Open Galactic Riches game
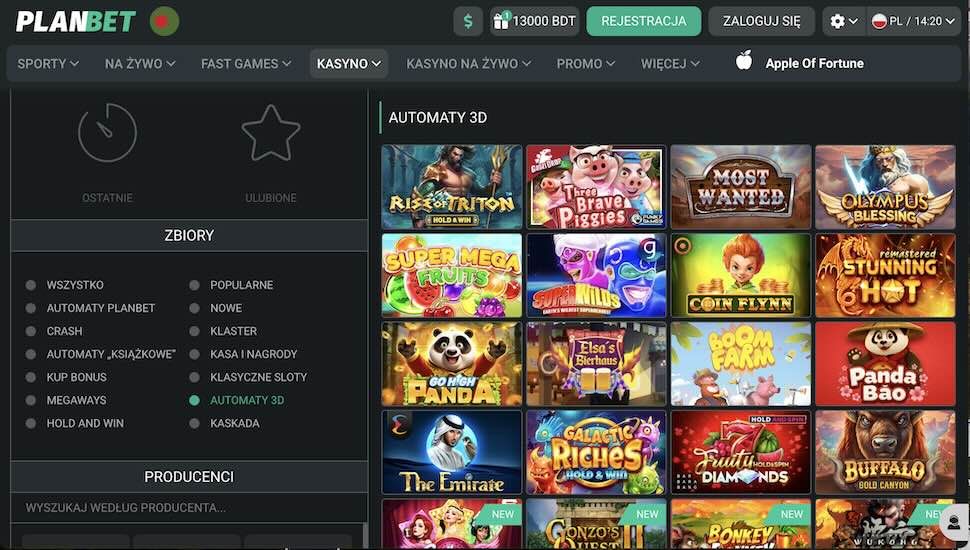The image size is (970, 550). (596, 452)
